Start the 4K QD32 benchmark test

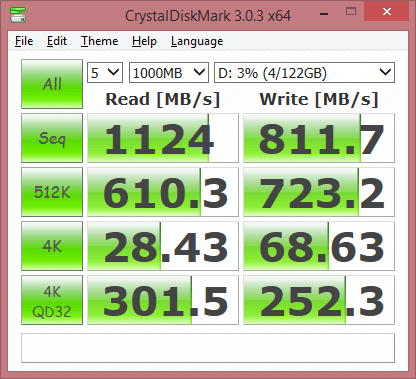pos(52,300)
